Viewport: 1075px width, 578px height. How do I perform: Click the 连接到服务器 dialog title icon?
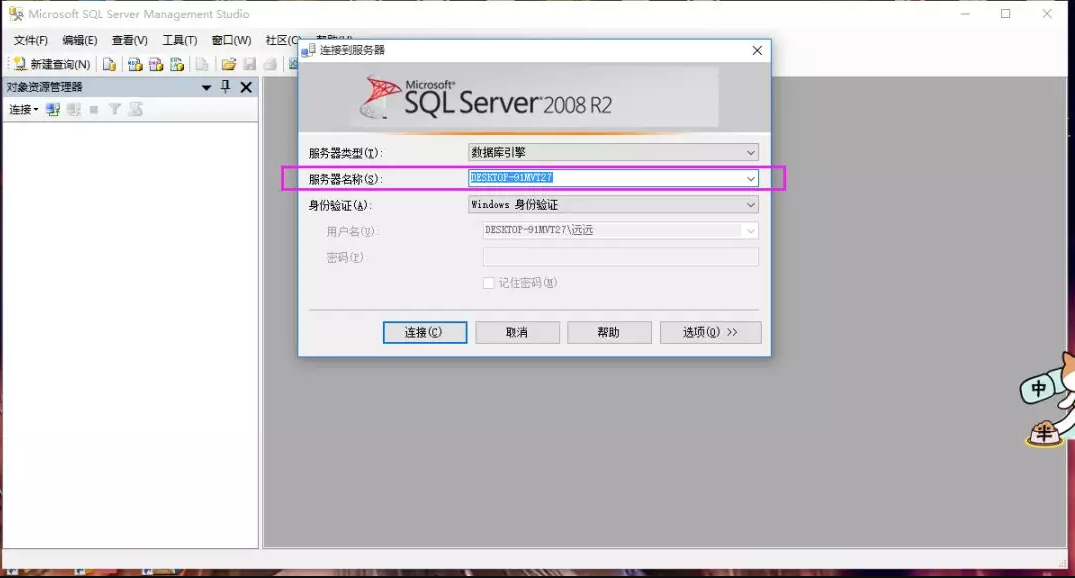pyautogui.click(x=308, y=50)
